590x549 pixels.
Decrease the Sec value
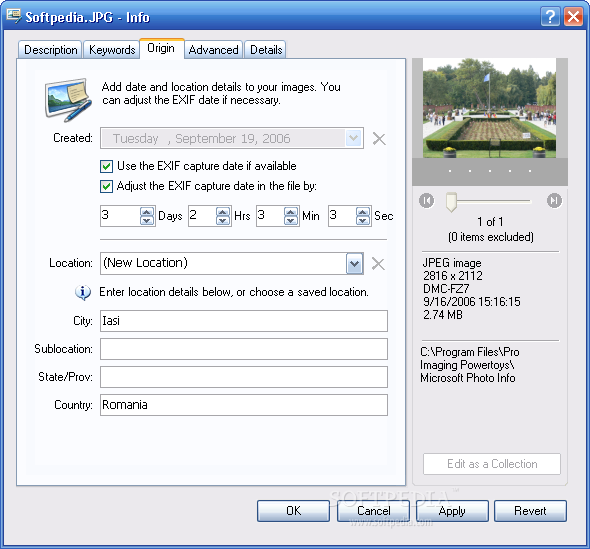[363, 220]
